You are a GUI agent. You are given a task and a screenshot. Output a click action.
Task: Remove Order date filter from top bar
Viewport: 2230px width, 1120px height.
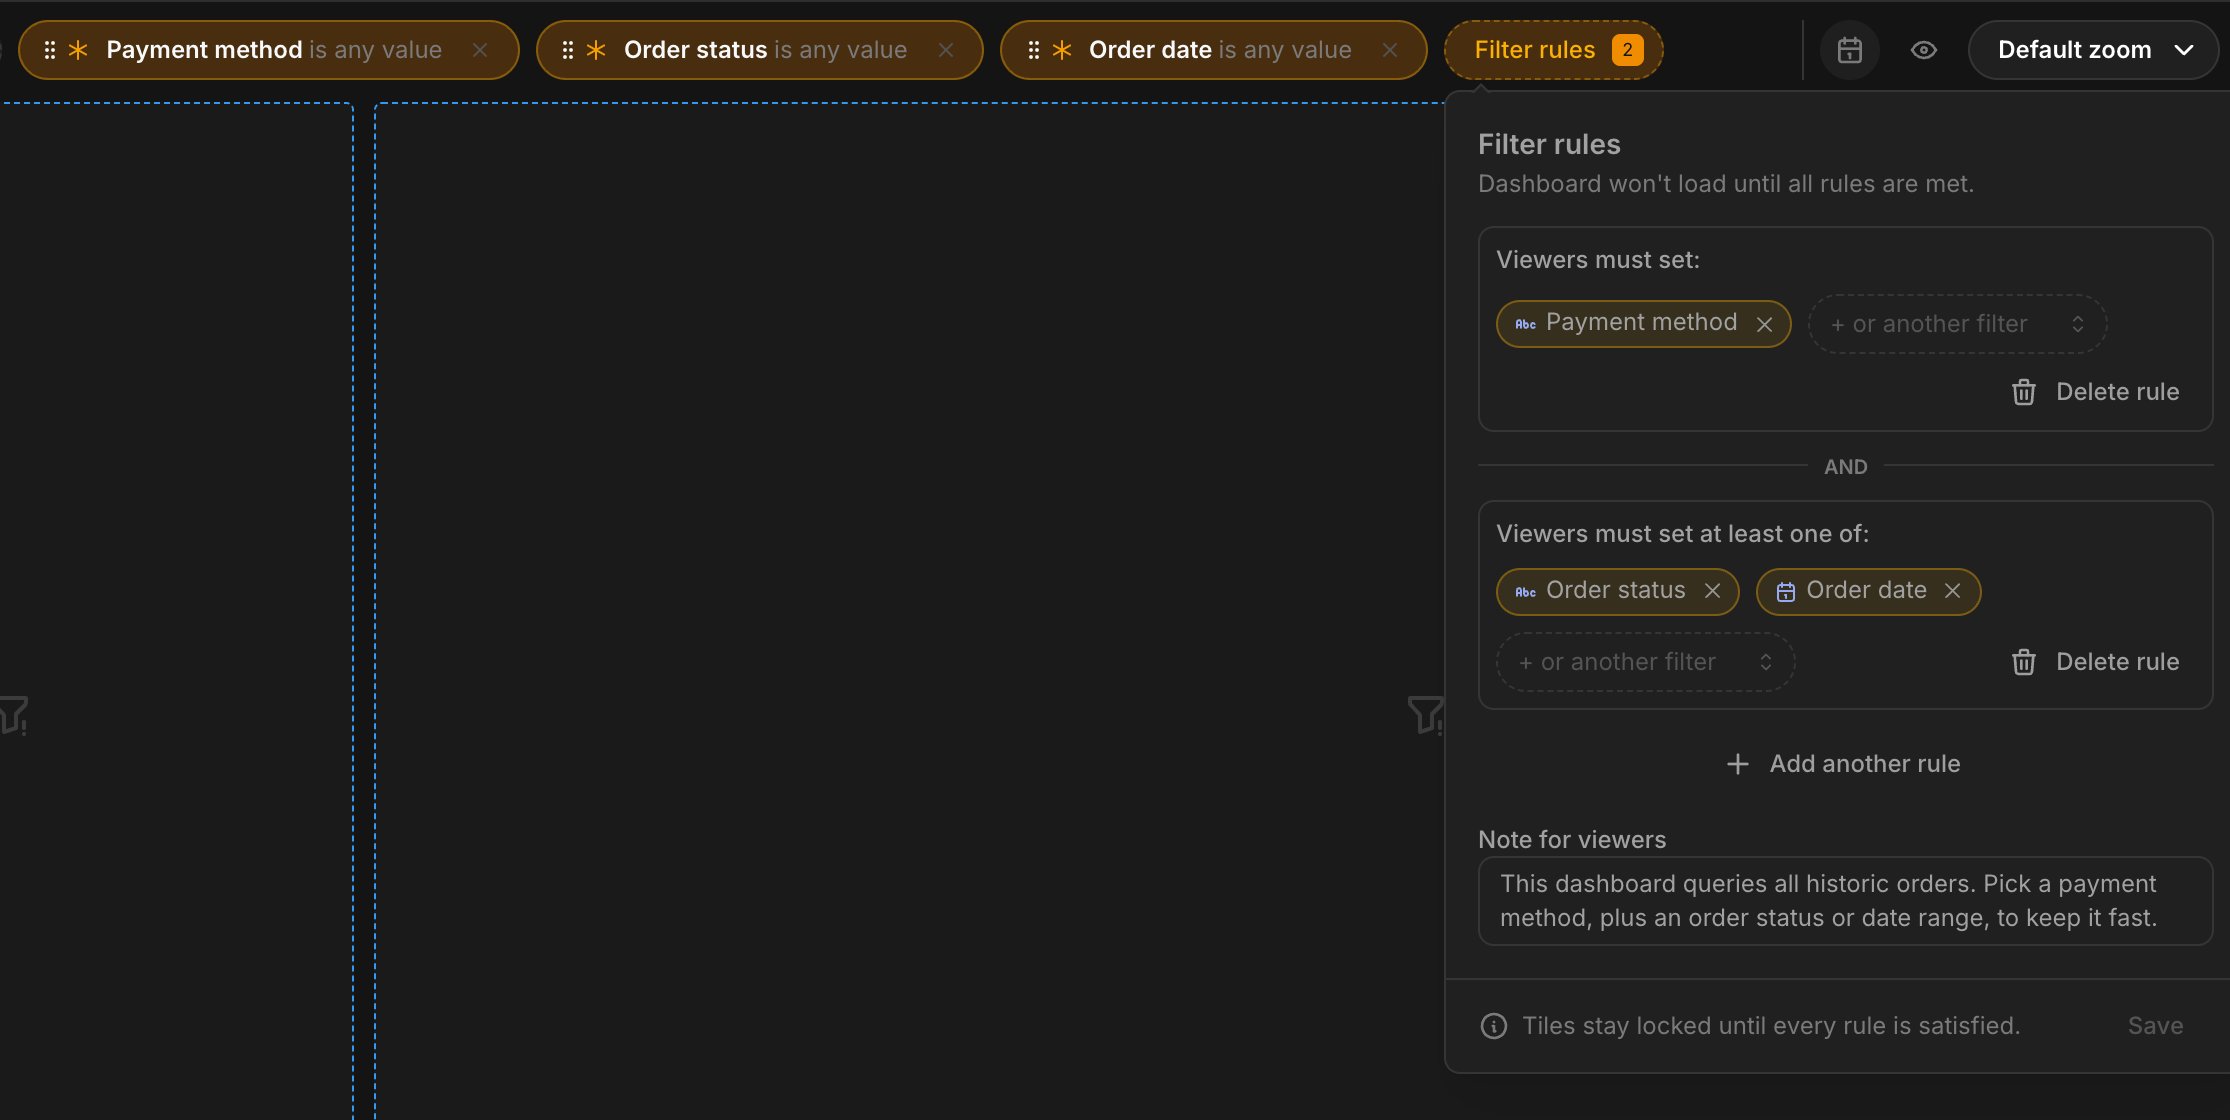pos(1390,50)
